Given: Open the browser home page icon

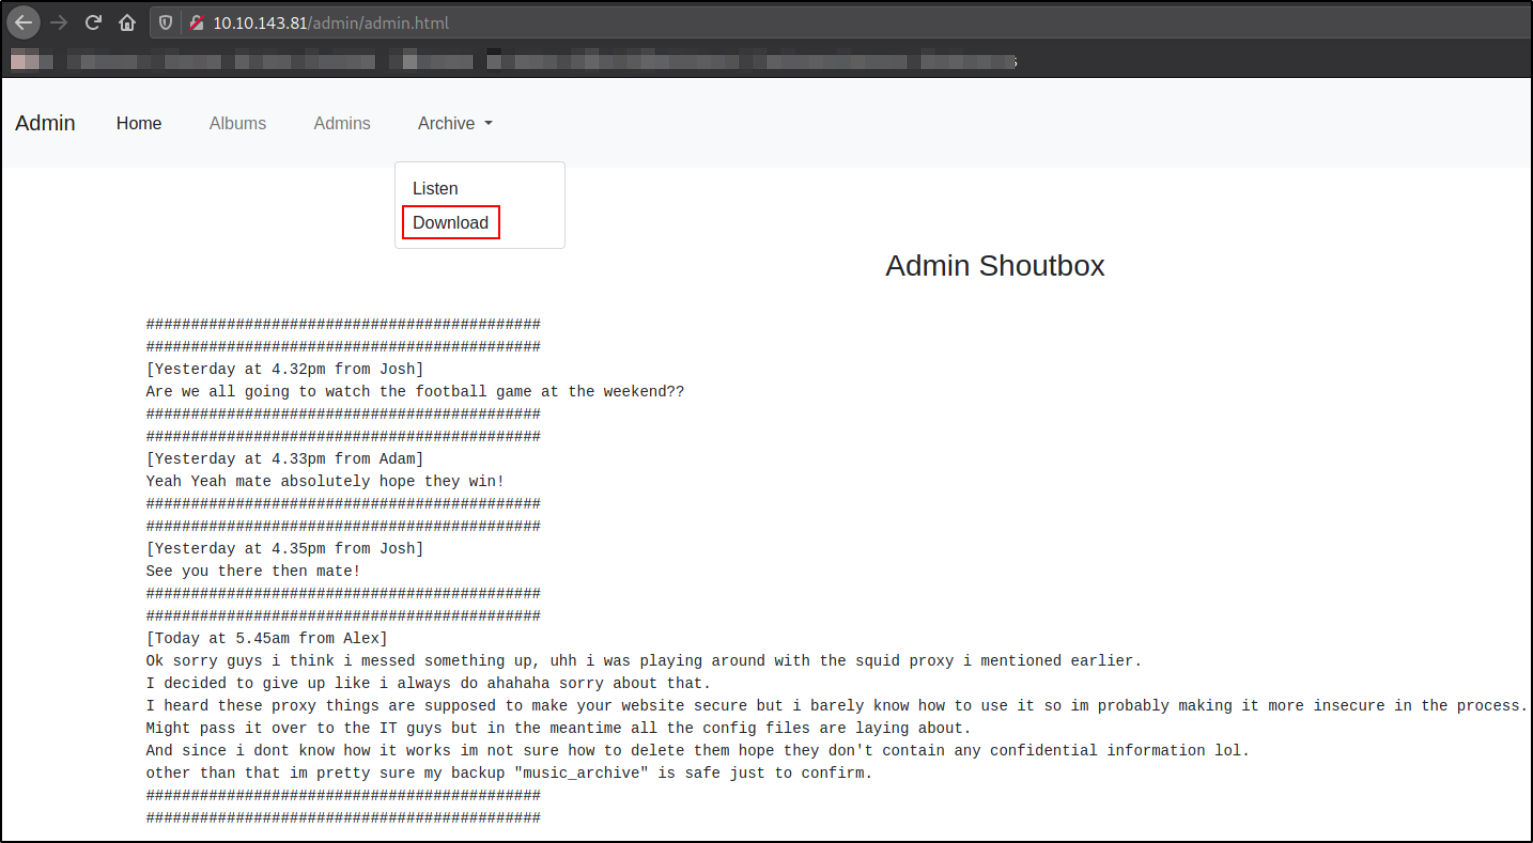Looking at the screenshot, I should point(127,22).
